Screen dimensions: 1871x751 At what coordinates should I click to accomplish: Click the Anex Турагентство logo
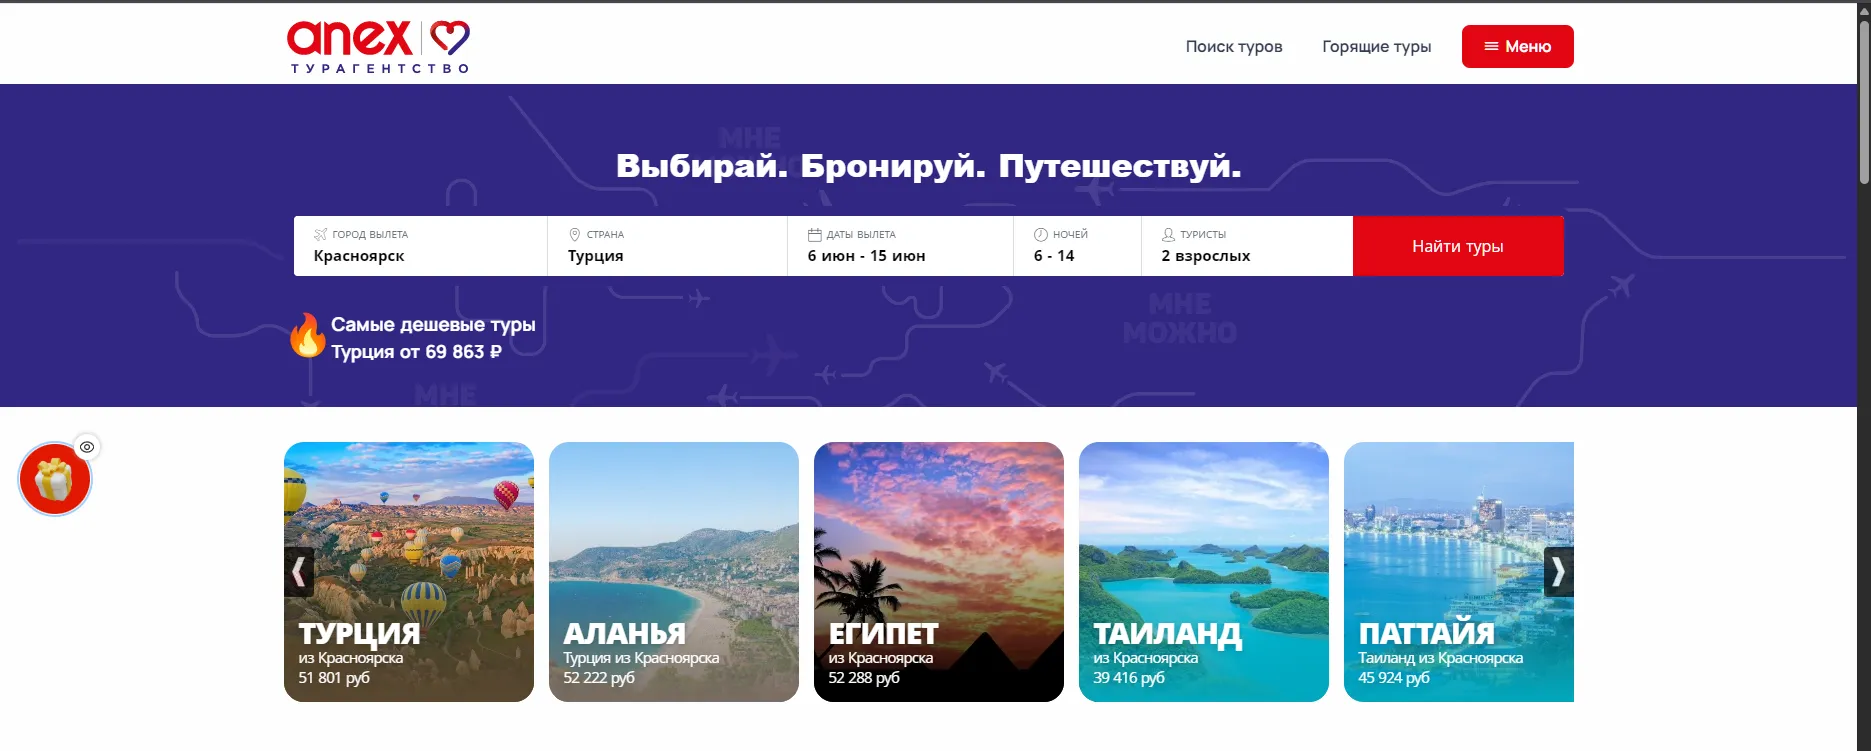(378, 46)
